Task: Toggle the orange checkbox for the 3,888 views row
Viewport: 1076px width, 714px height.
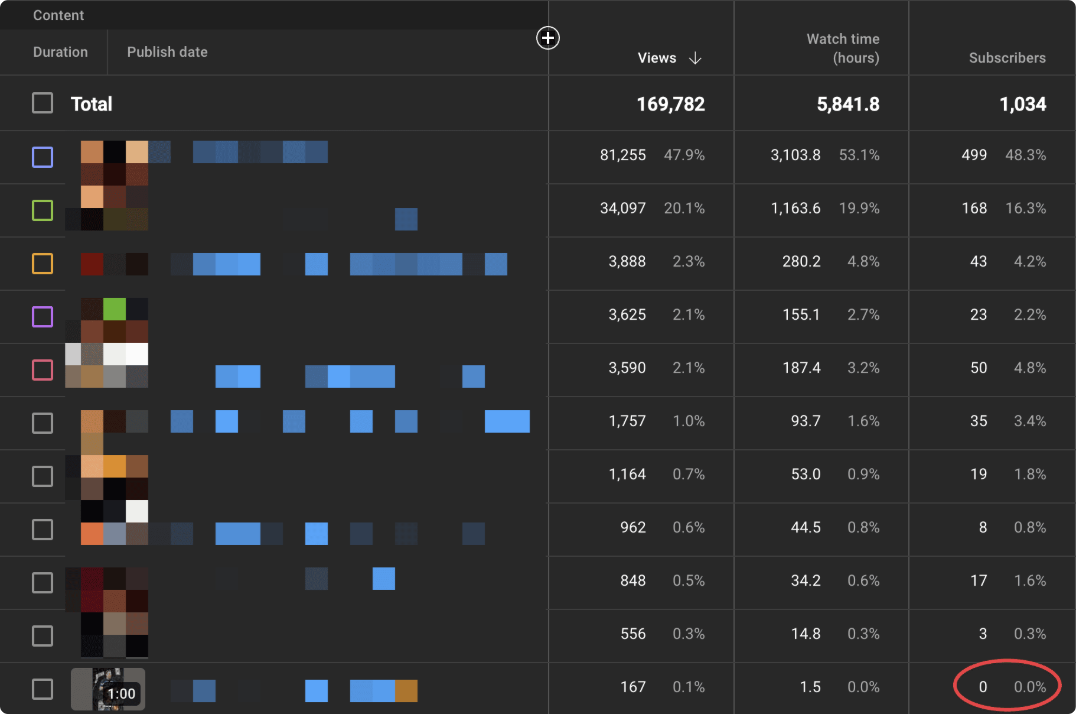Action: click(x=42, y=263)
